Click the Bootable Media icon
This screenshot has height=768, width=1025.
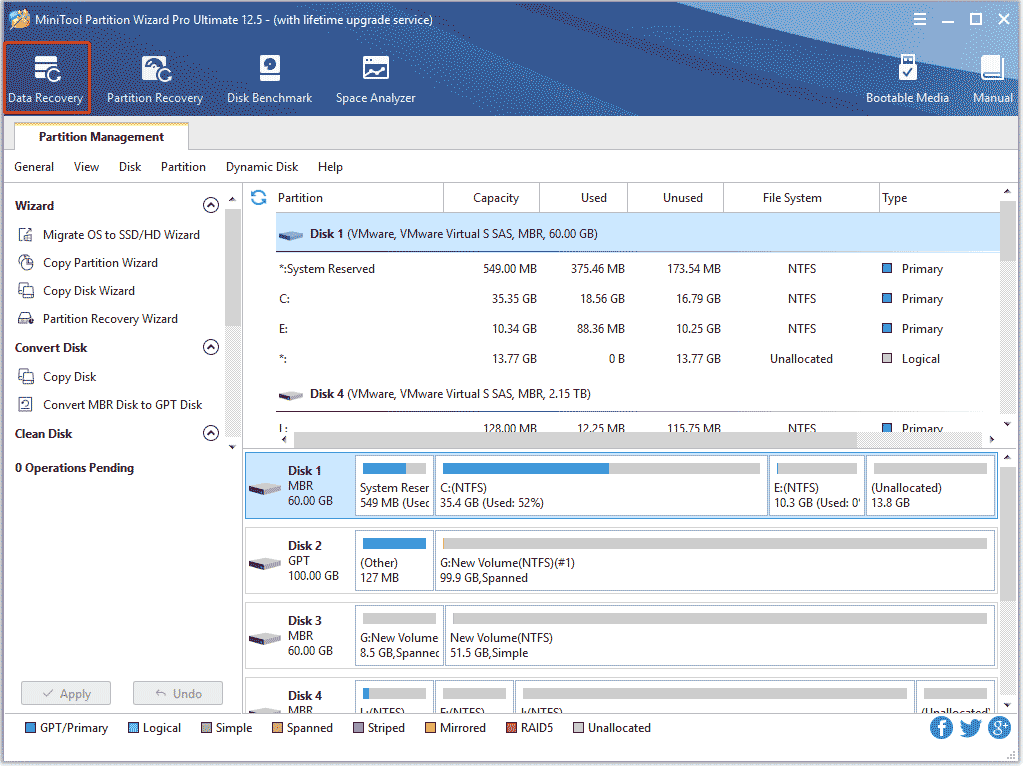click(908, 78)
